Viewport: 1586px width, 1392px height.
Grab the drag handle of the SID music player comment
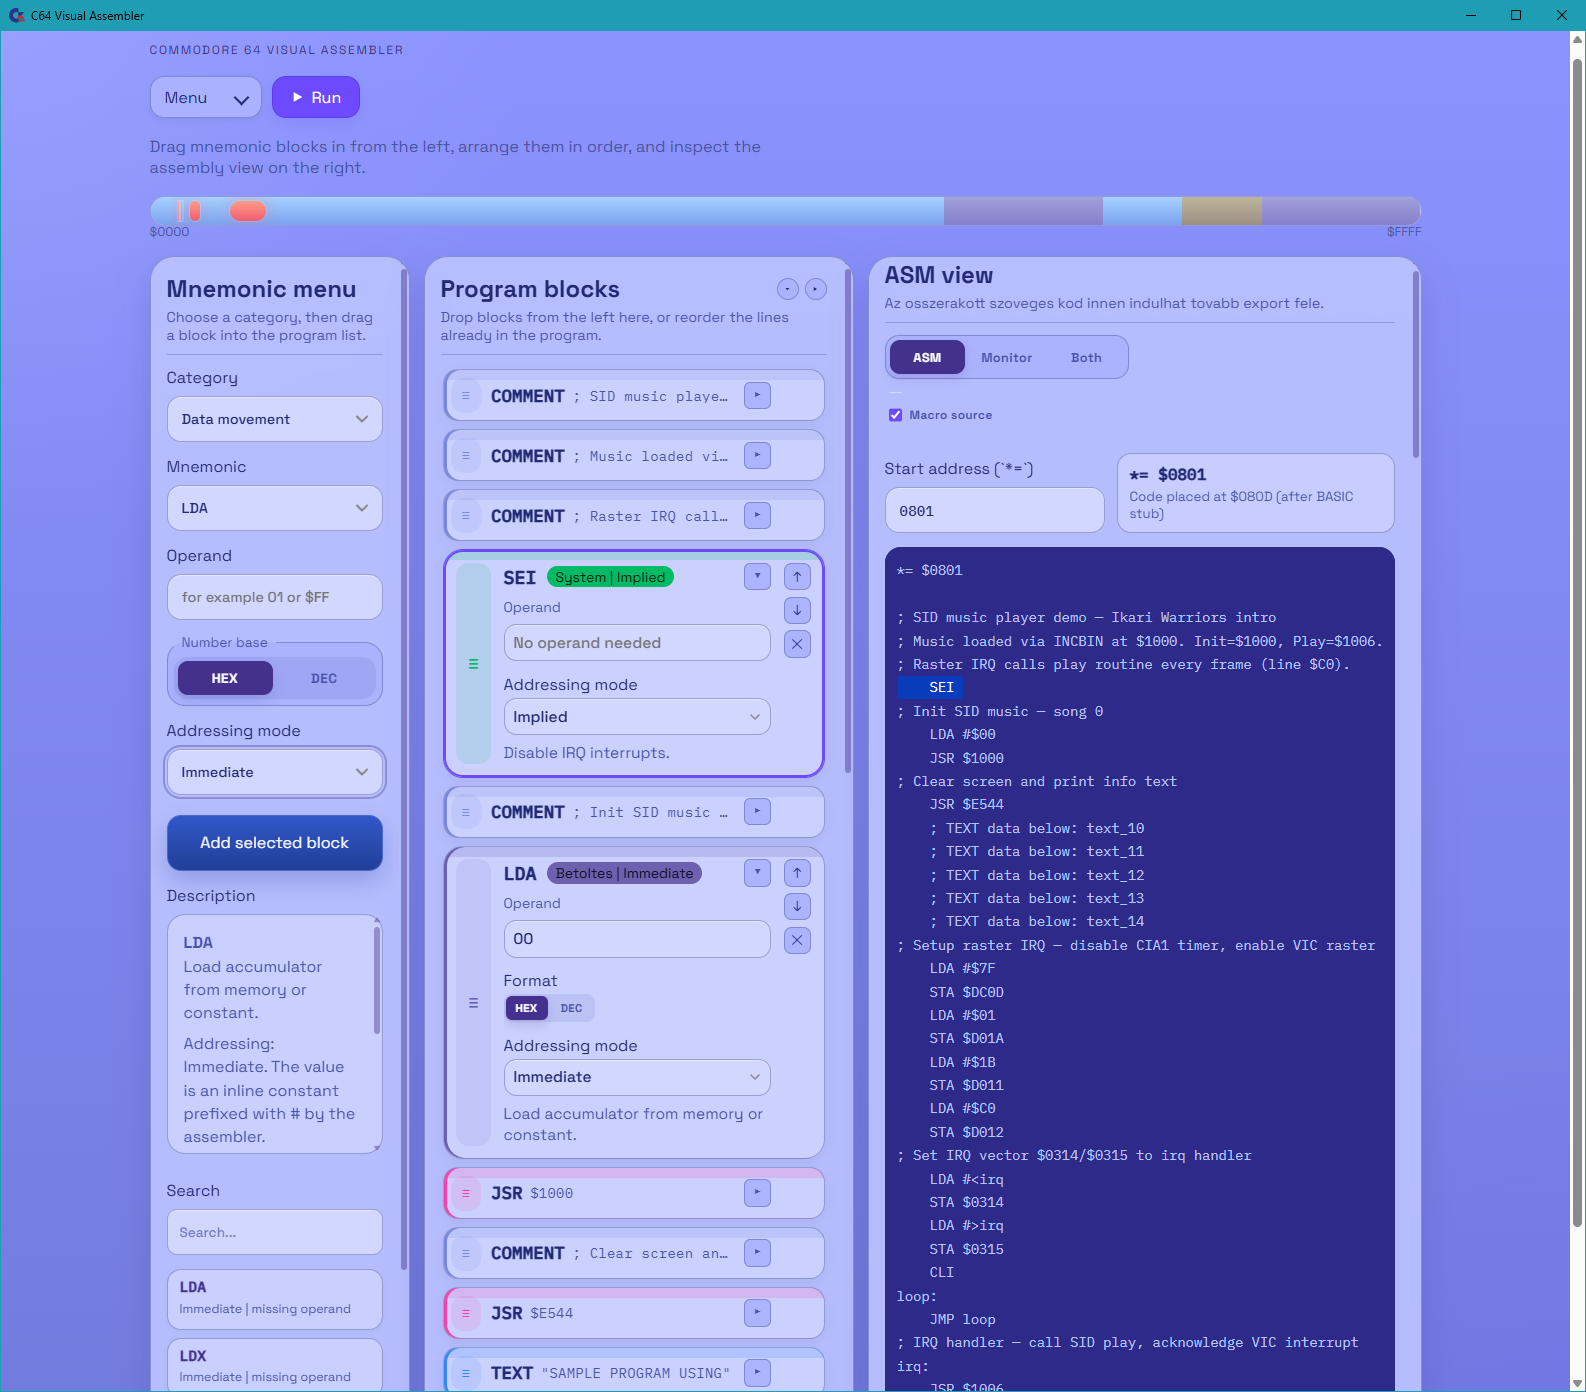465,396
